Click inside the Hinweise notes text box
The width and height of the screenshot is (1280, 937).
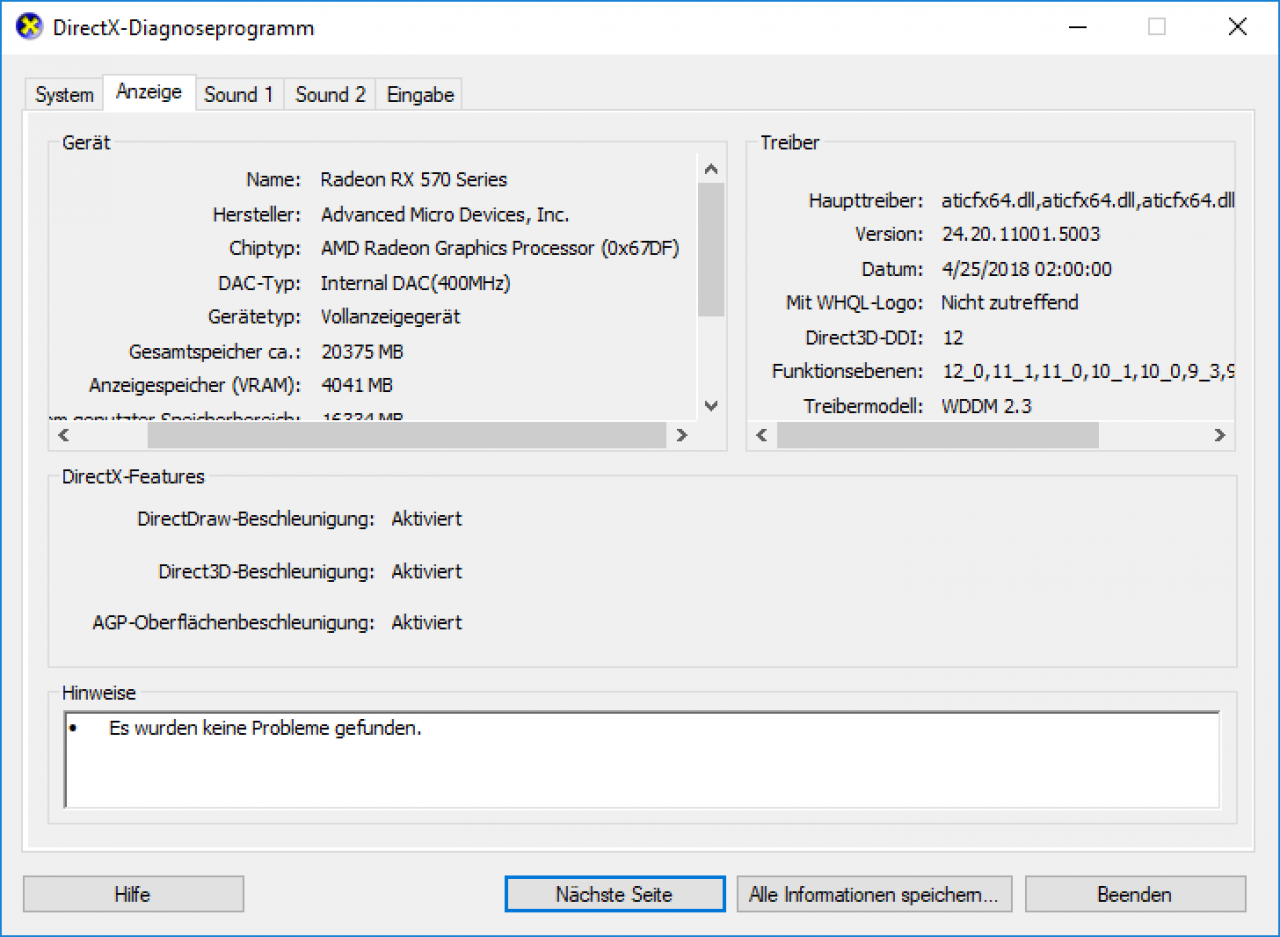[x=642, y=760]
